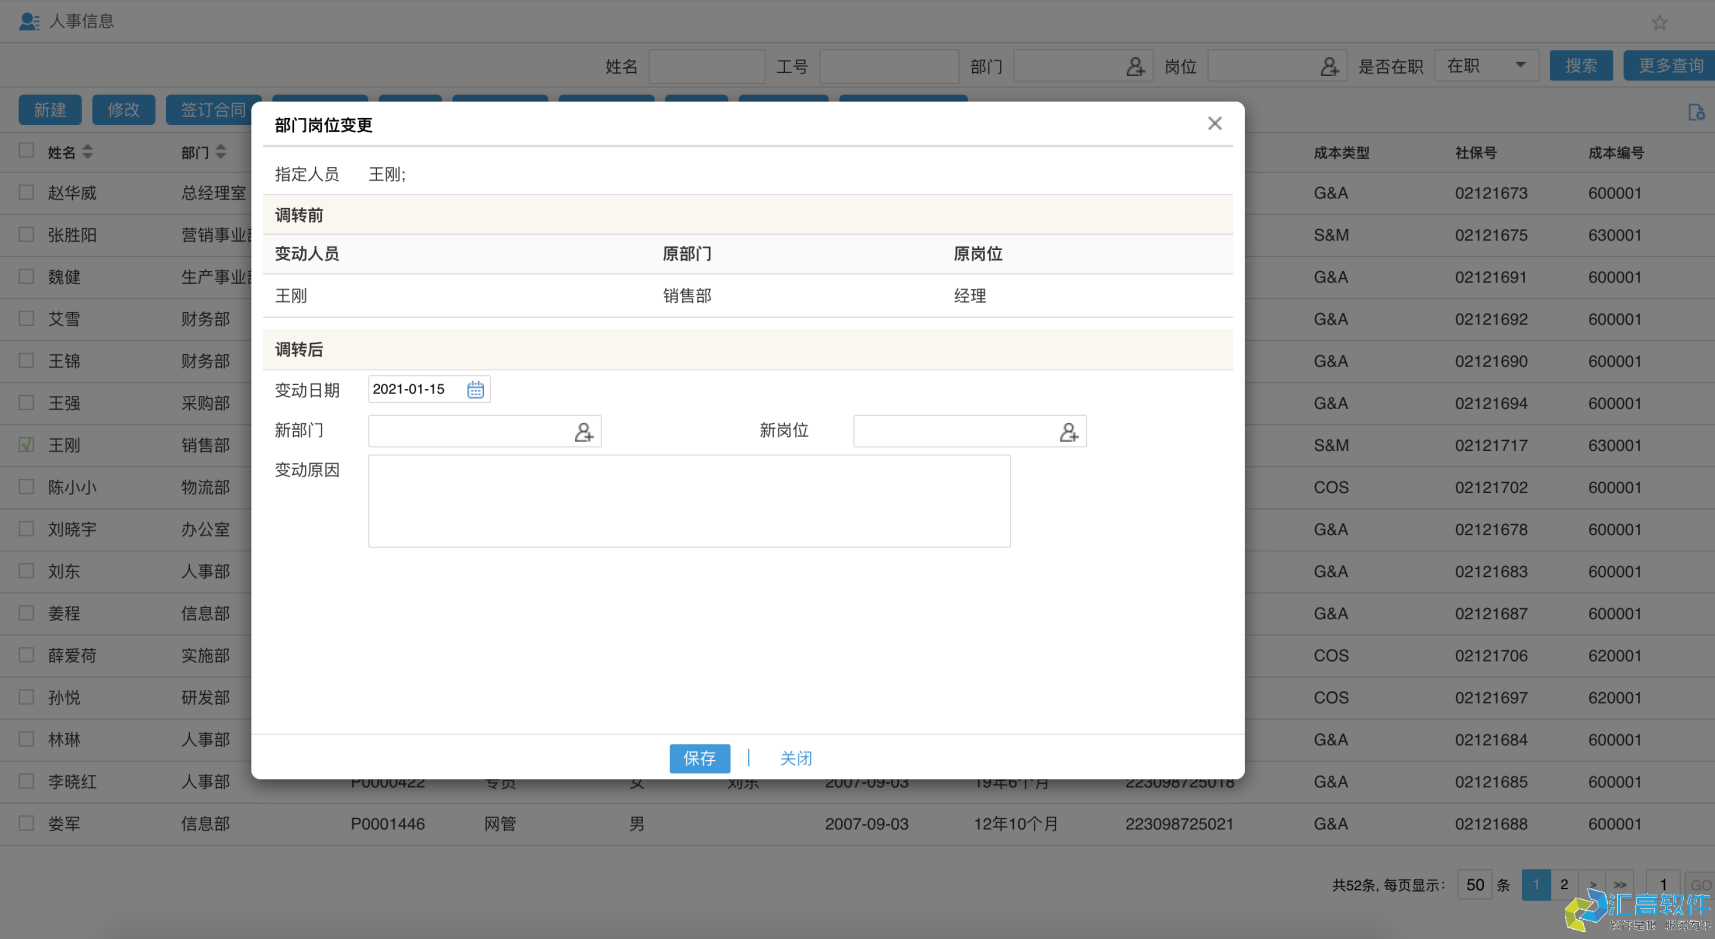Go to page 2 in pagination
1715x939 pixels.
tap(1565, 884)
